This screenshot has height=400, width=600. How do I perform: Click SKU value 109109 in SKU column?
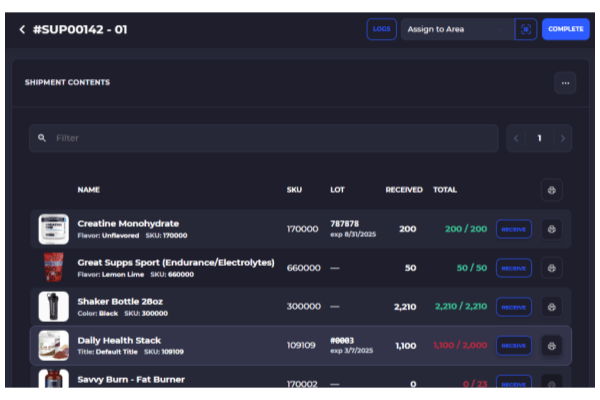(x=301, y=345)
